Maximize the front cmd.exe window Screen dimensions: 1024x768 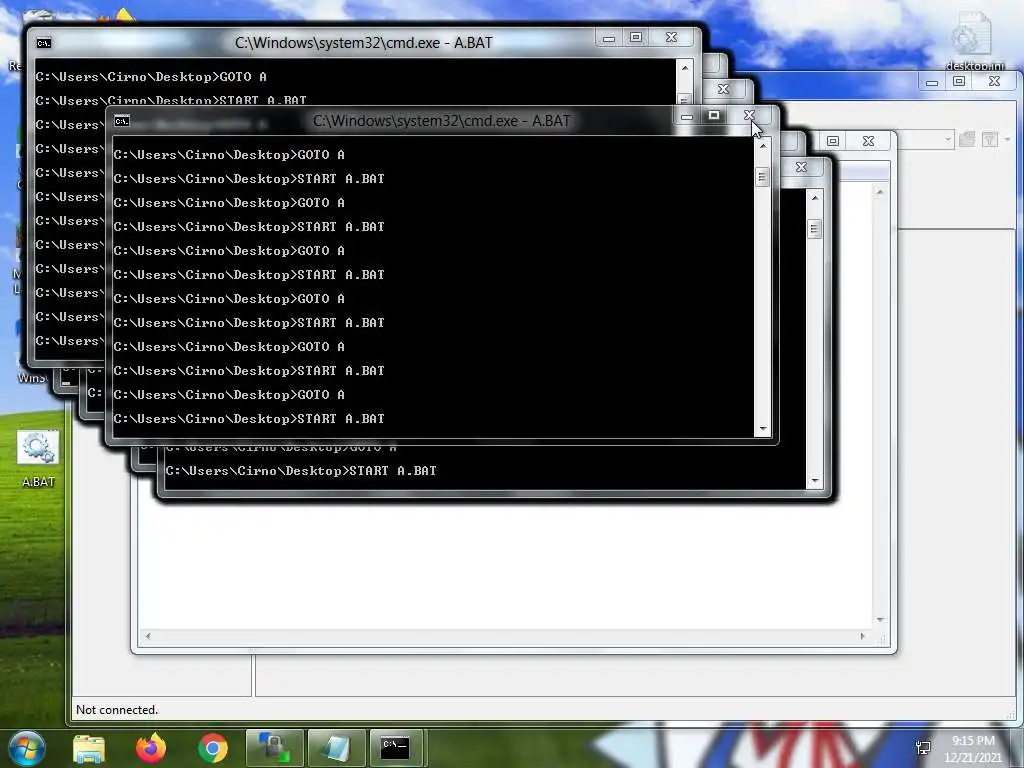(x=714, y=116)
